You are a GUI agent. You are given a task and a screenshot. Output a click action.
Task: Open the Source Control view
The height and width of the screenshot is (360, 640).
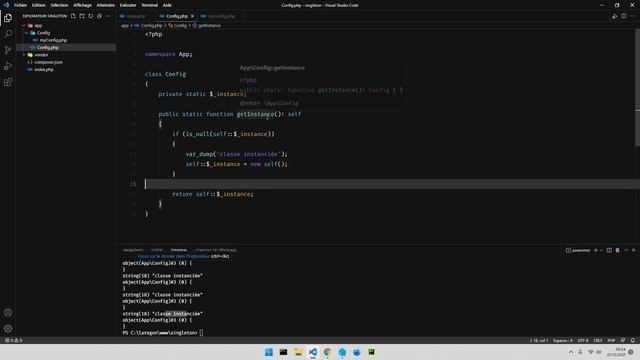tap(8, 50)
